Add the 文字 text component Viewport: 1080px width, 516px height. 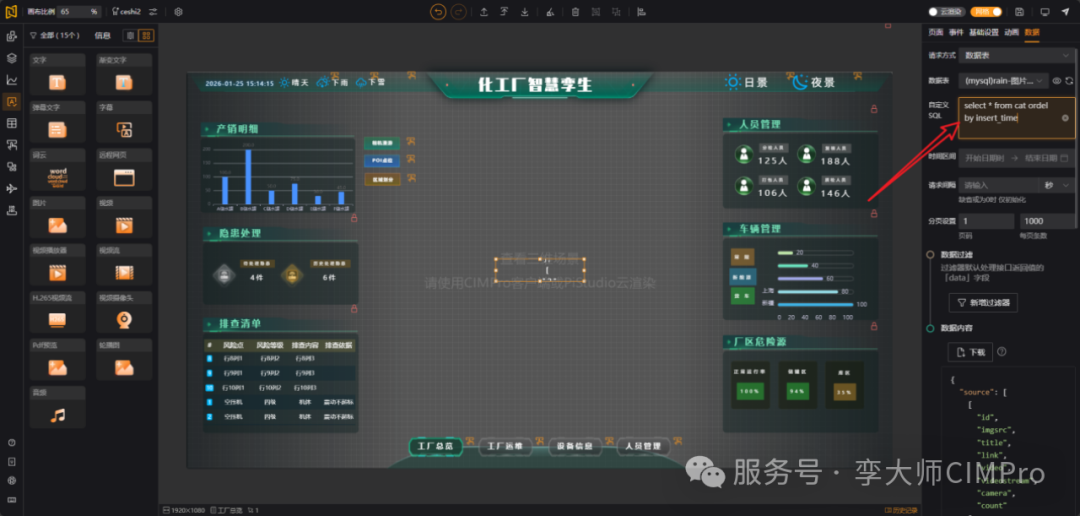[x=57, y=74]
